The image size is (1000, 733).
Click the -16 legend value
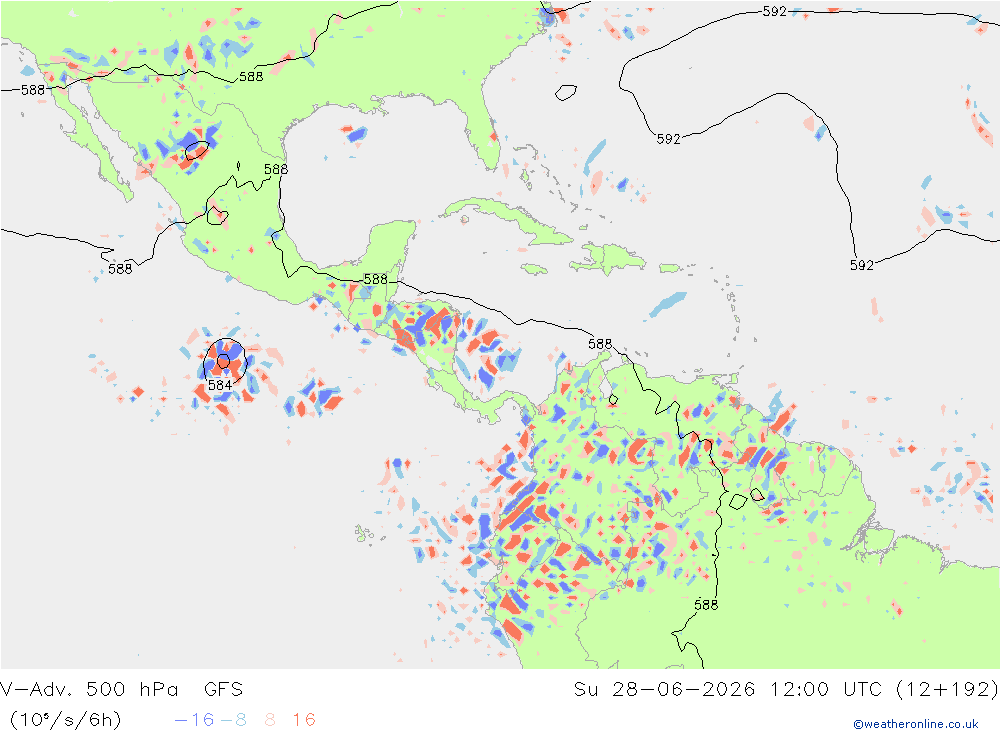coord(195,720)
